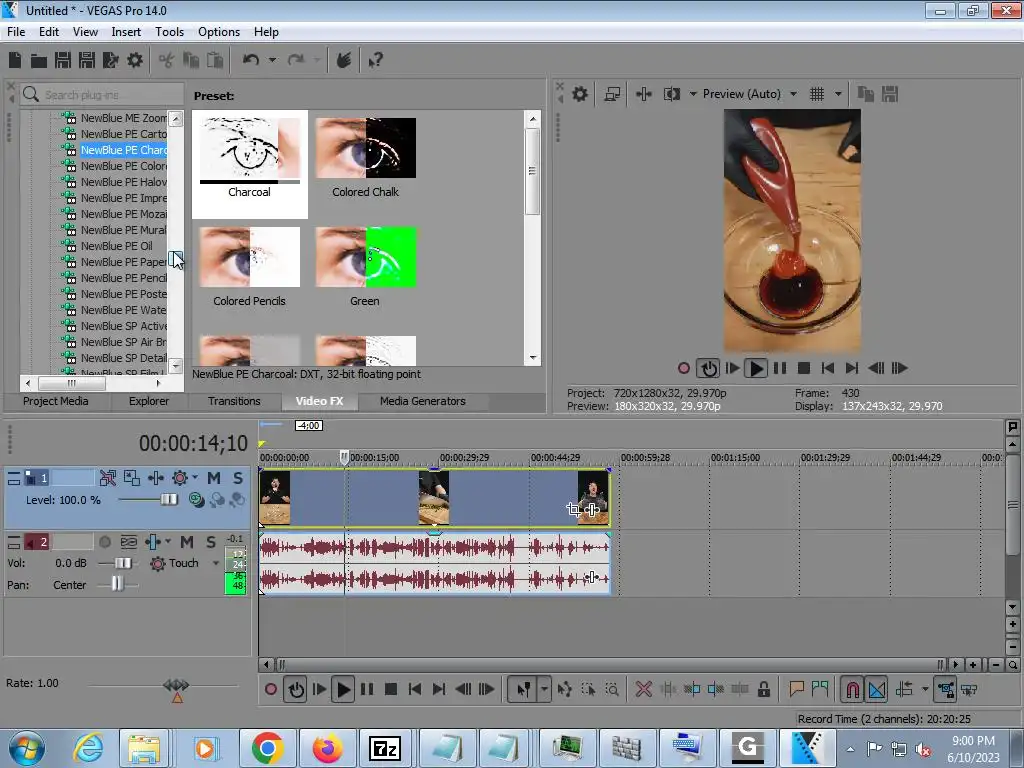Viewport: 1024px width, 768px height.
Task: Switch to the Media Generators tab
Action: coord(423,401)
